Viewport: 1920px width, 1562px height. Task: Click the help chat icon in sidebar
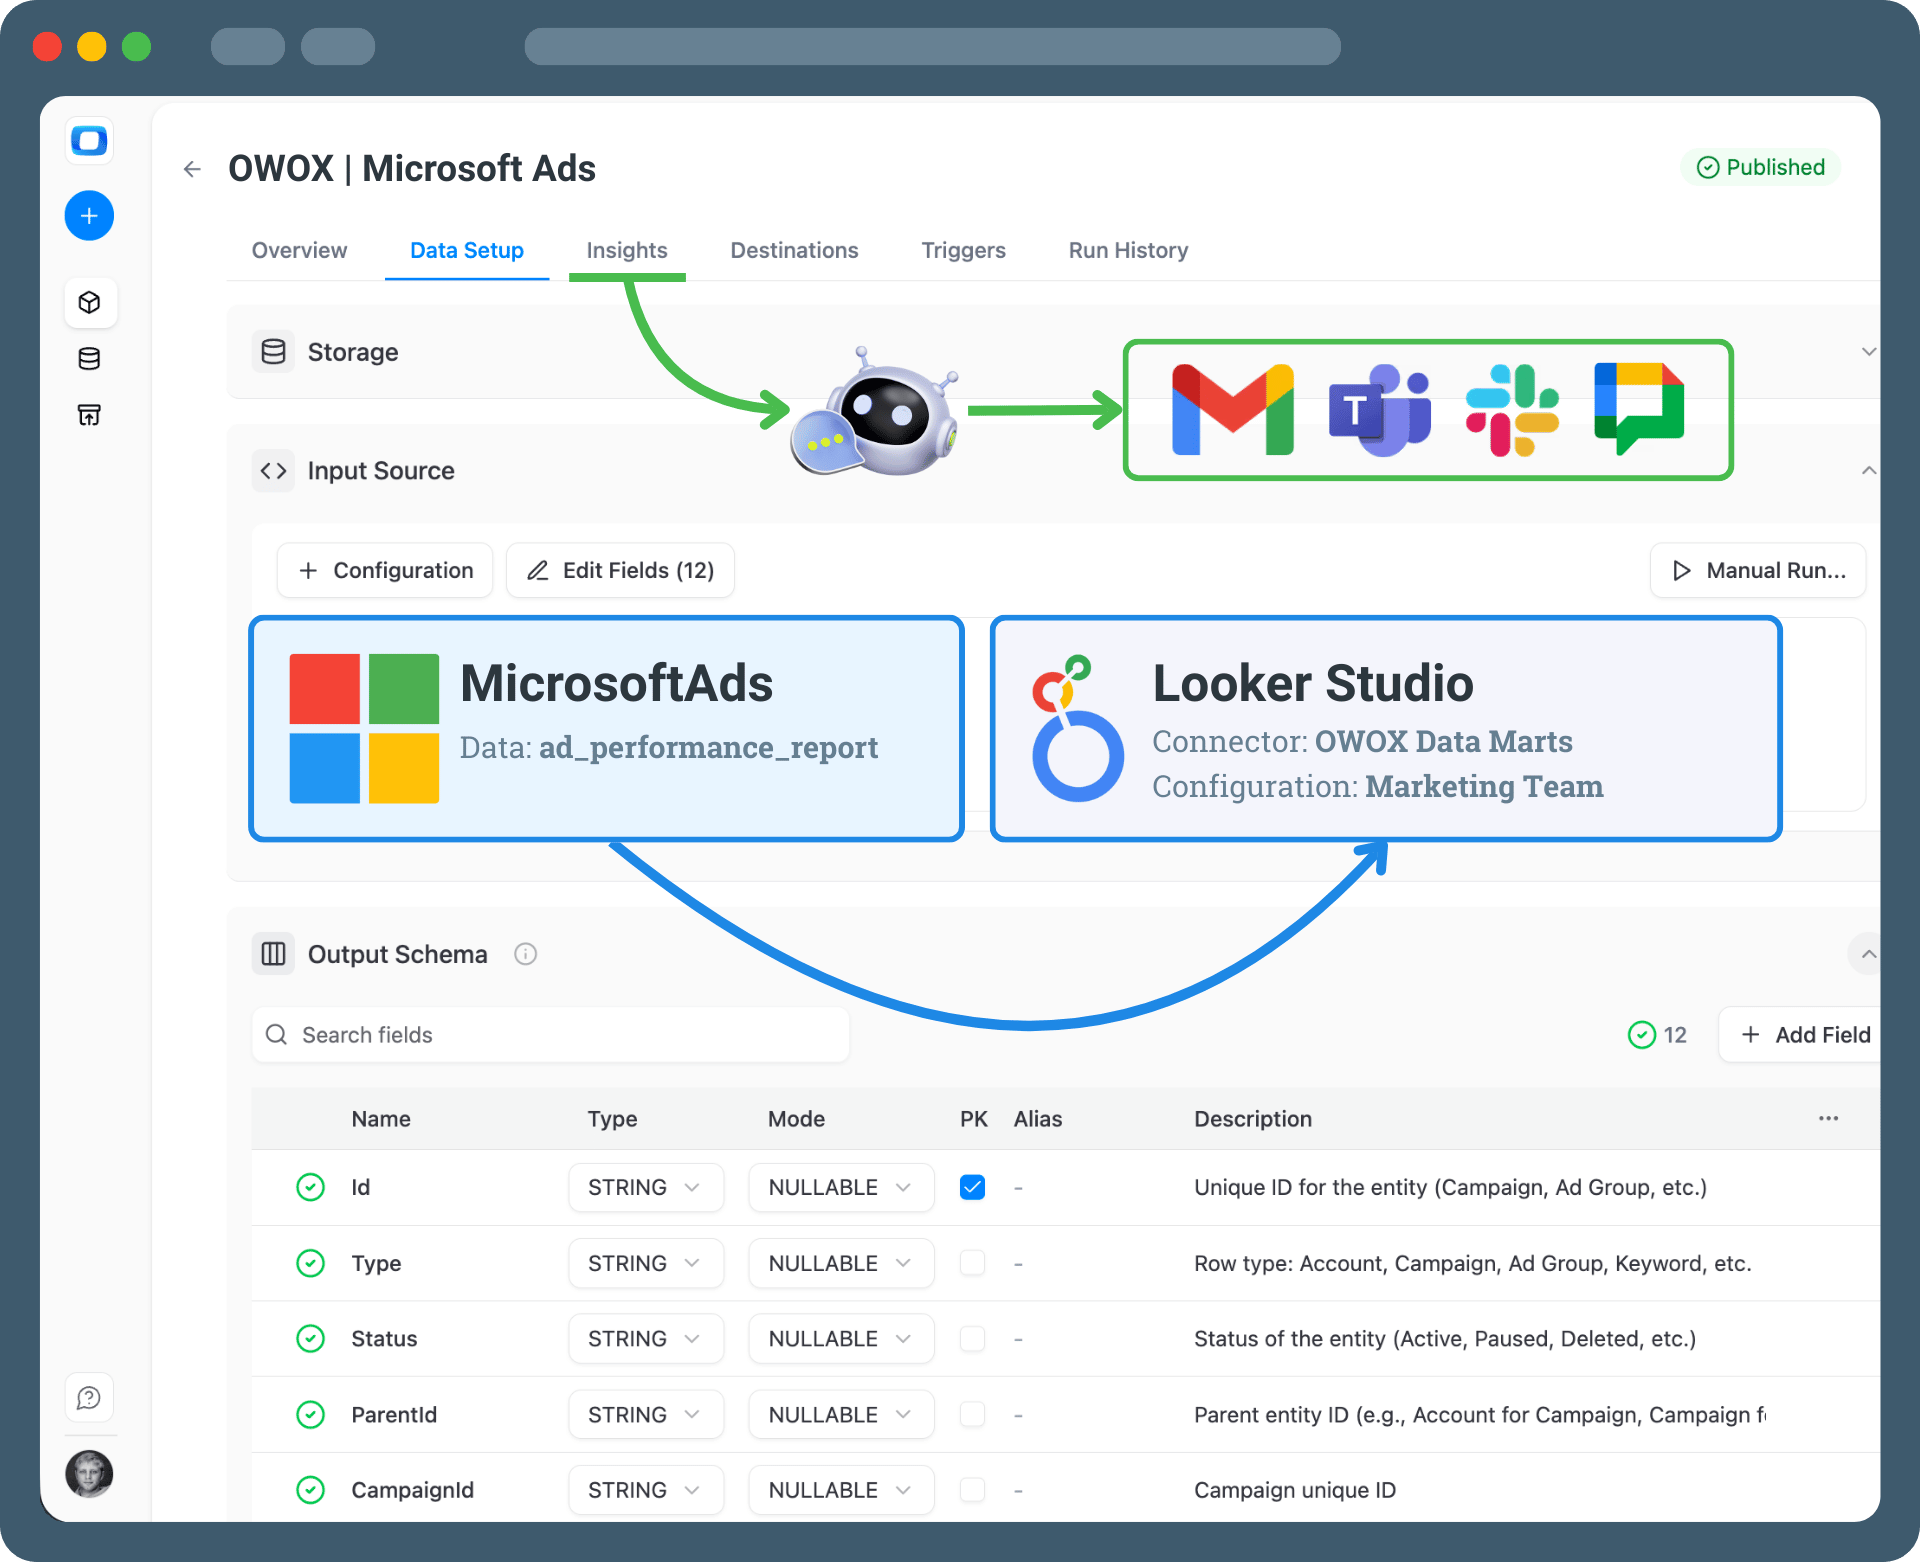[89, 1397]
